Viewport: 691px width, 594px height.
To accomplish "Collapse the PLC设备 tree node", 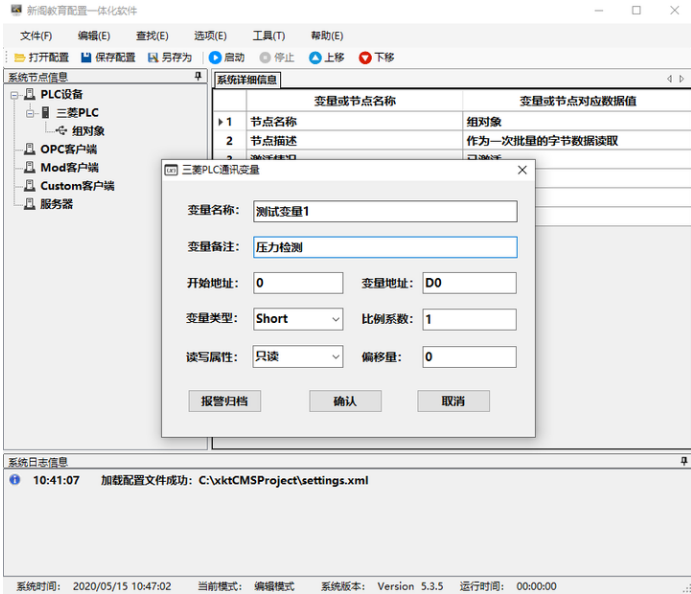I will pos(15,95).
